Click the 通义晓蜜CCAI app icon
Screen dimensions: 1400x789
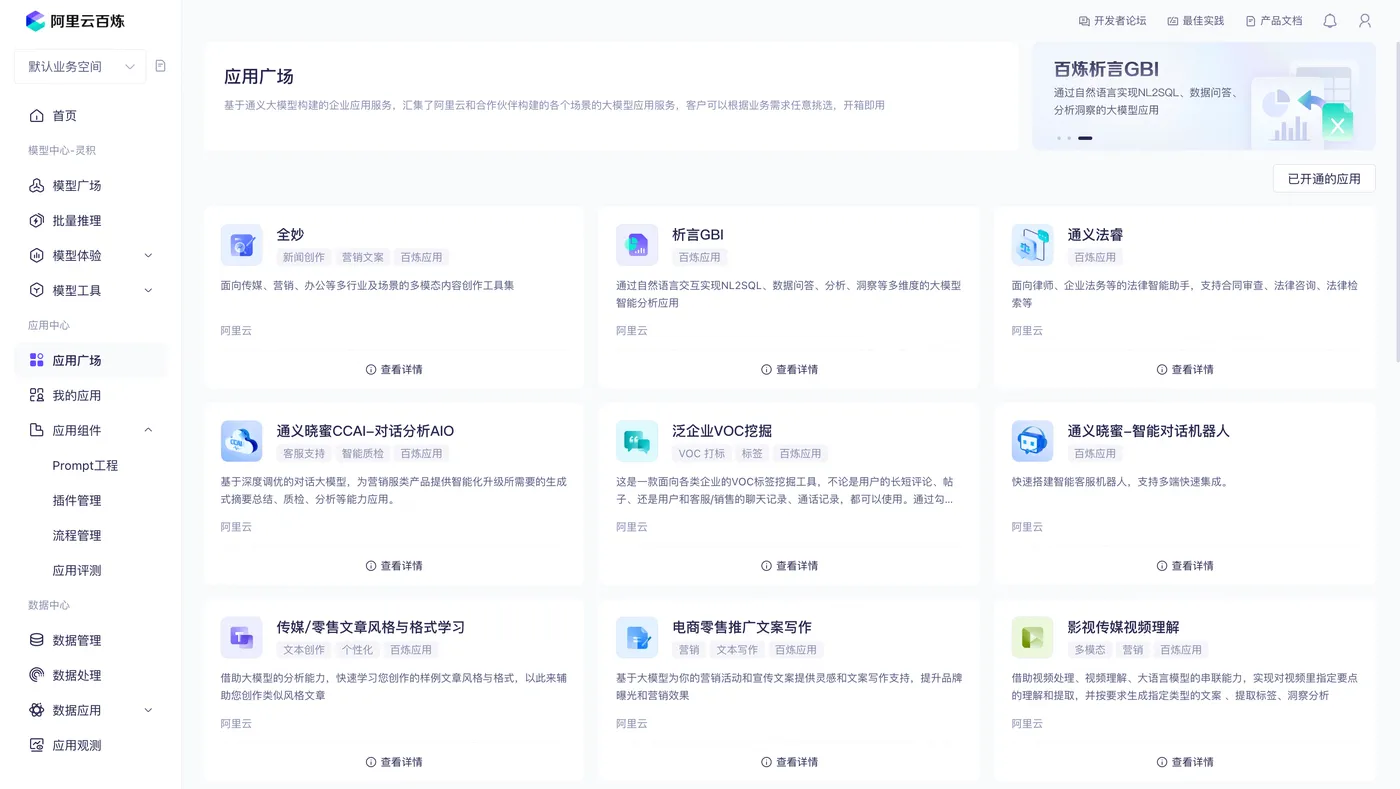242,441
